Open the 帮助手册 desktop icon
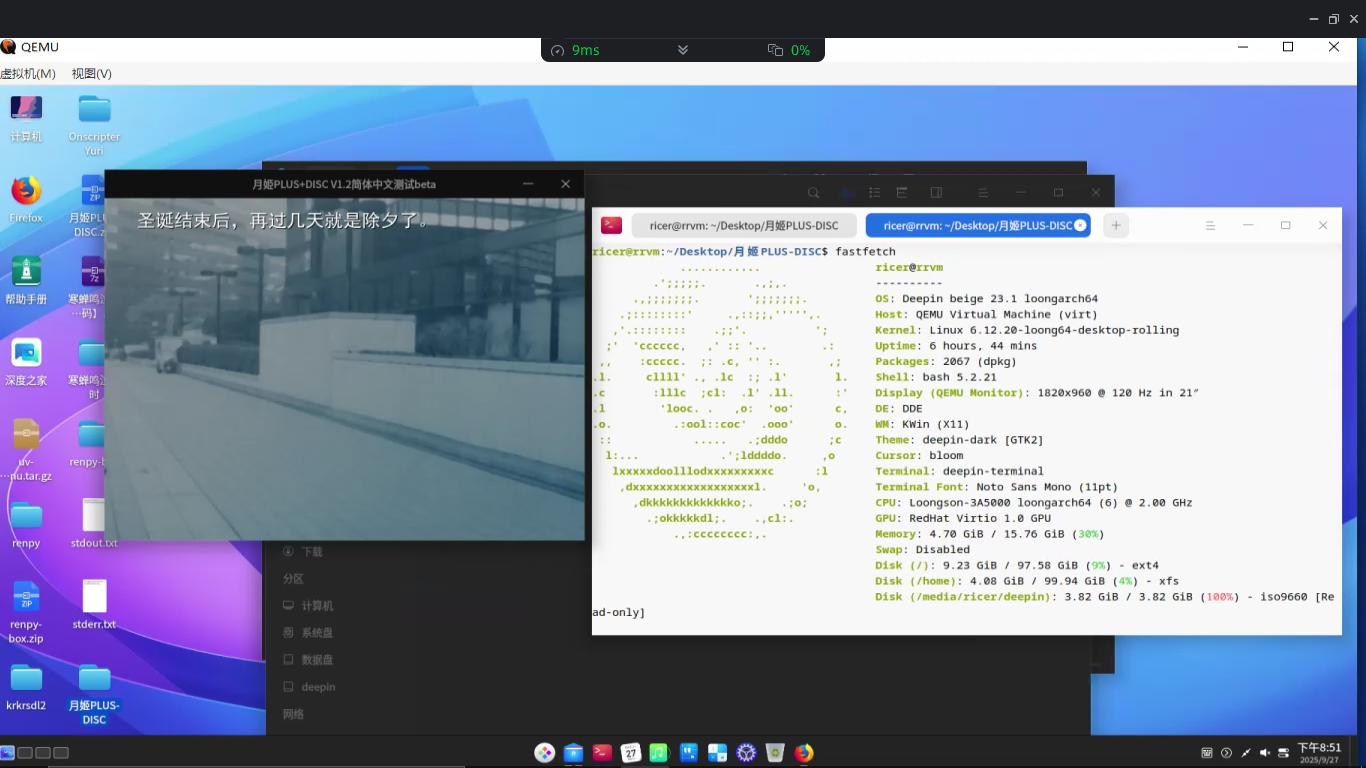 (26, 280)
